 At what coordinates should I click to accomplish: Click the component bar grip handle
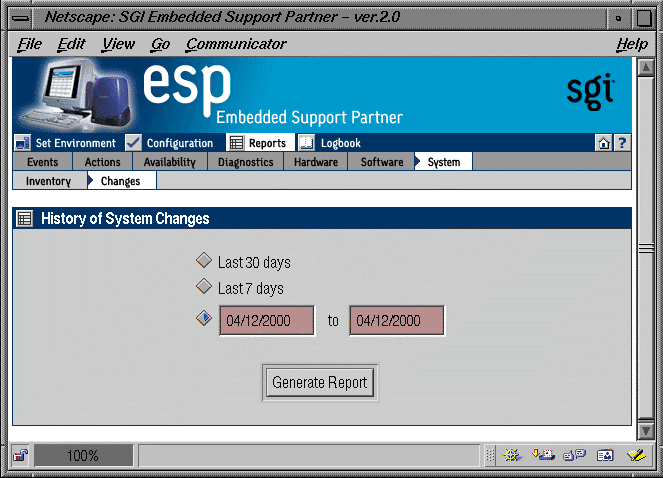tap(490, 456)
